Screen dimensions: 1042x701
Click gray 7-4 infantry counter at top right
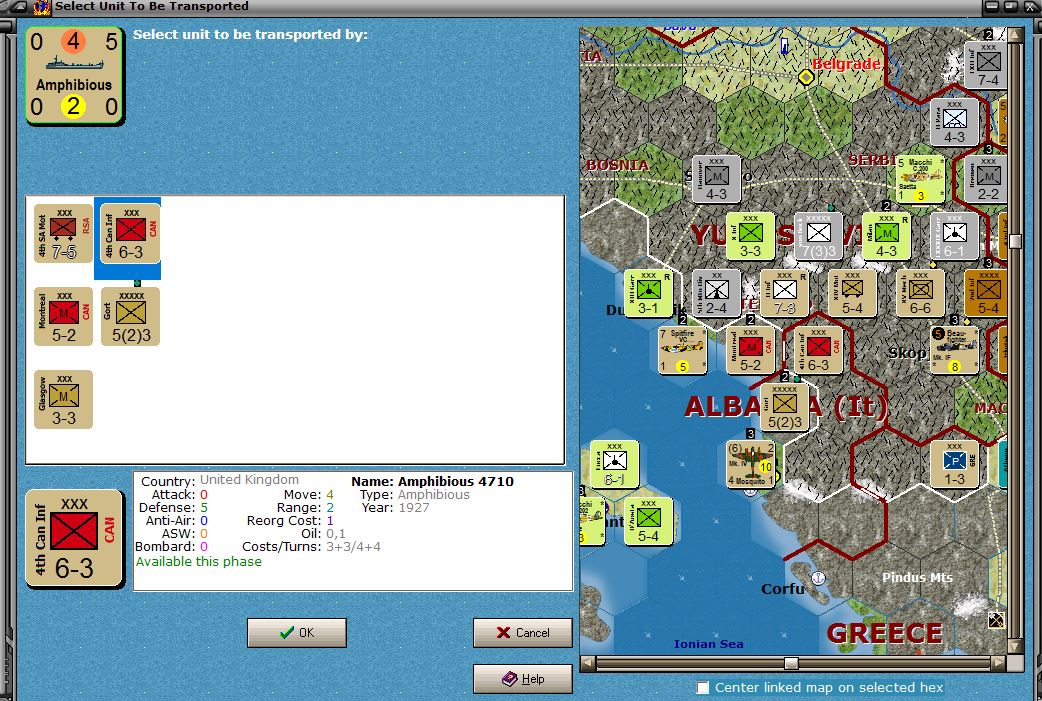[x=986, y=65]
